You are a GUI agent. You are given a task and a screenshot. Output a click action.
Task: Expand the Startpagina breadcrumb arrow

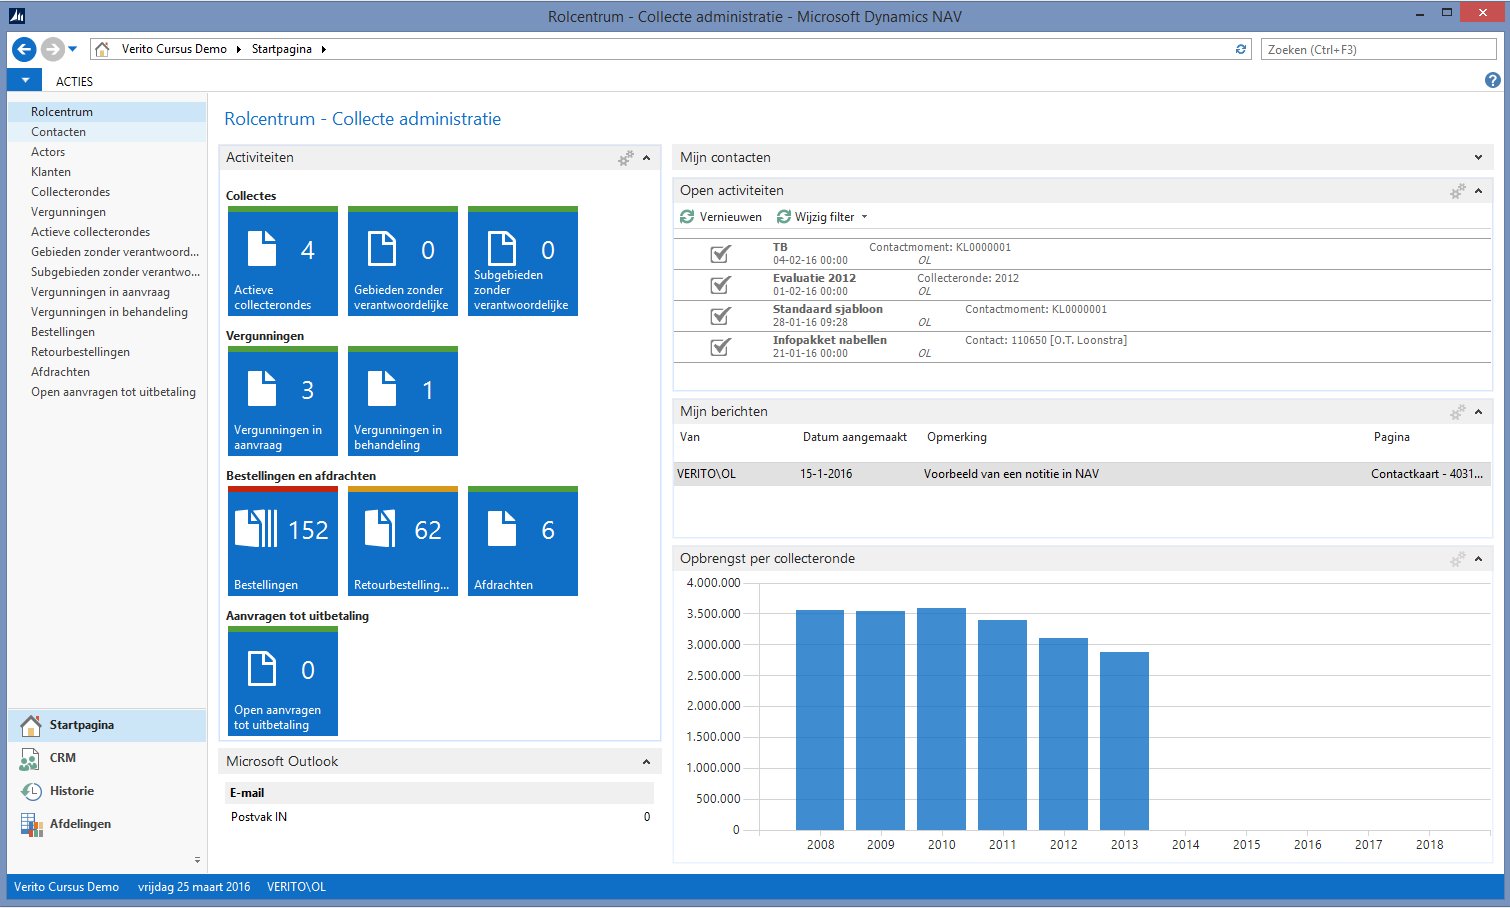coord(324,49)
